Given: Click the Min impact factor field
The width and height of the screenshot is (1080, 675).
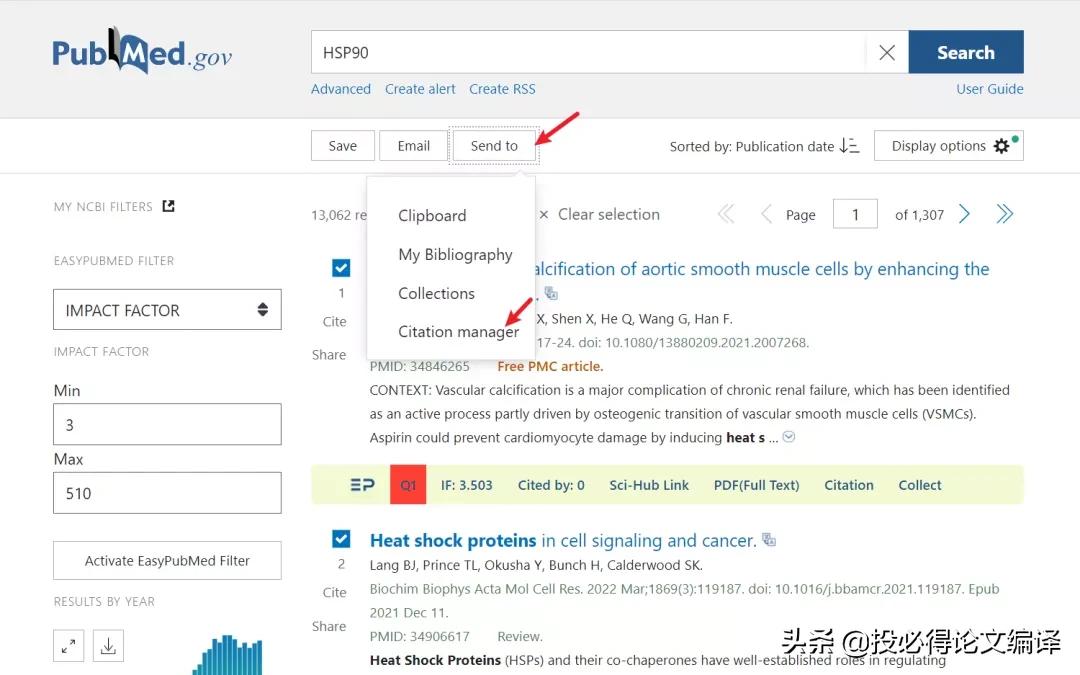Looking at the screenshot, I should 167,424.
